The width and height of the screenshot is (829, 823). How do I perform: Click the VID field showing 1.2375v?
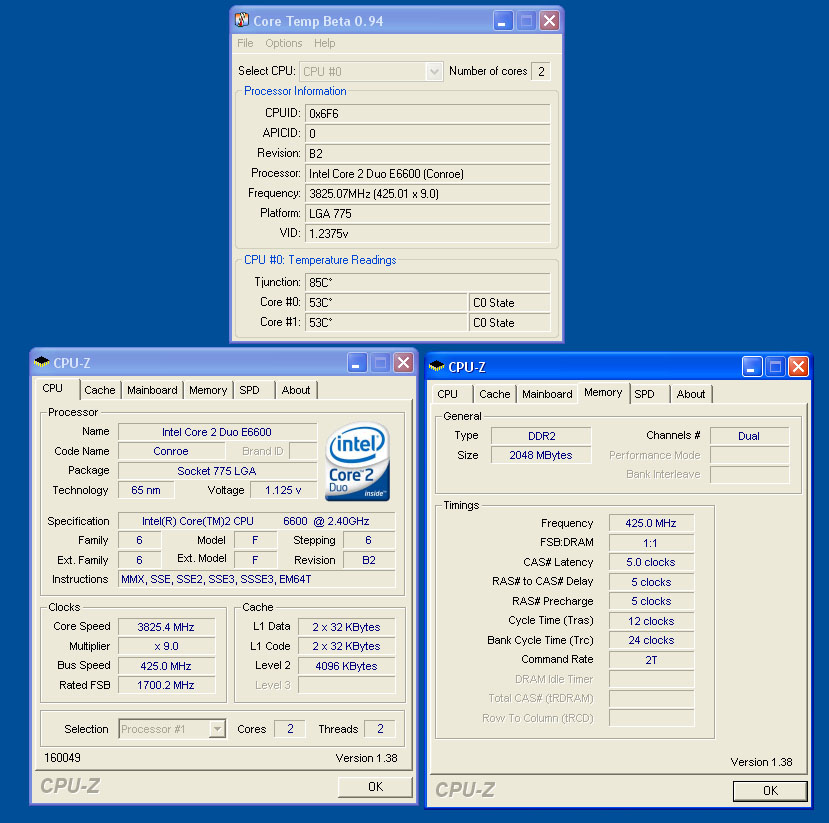pos(428,234)
